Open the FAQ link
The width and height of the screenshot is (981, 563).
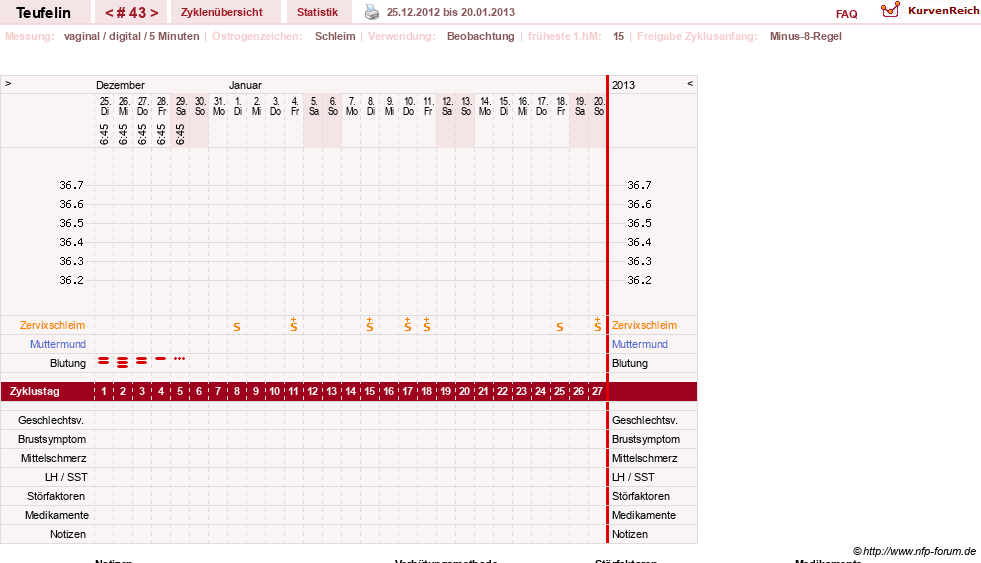(846, 14)
